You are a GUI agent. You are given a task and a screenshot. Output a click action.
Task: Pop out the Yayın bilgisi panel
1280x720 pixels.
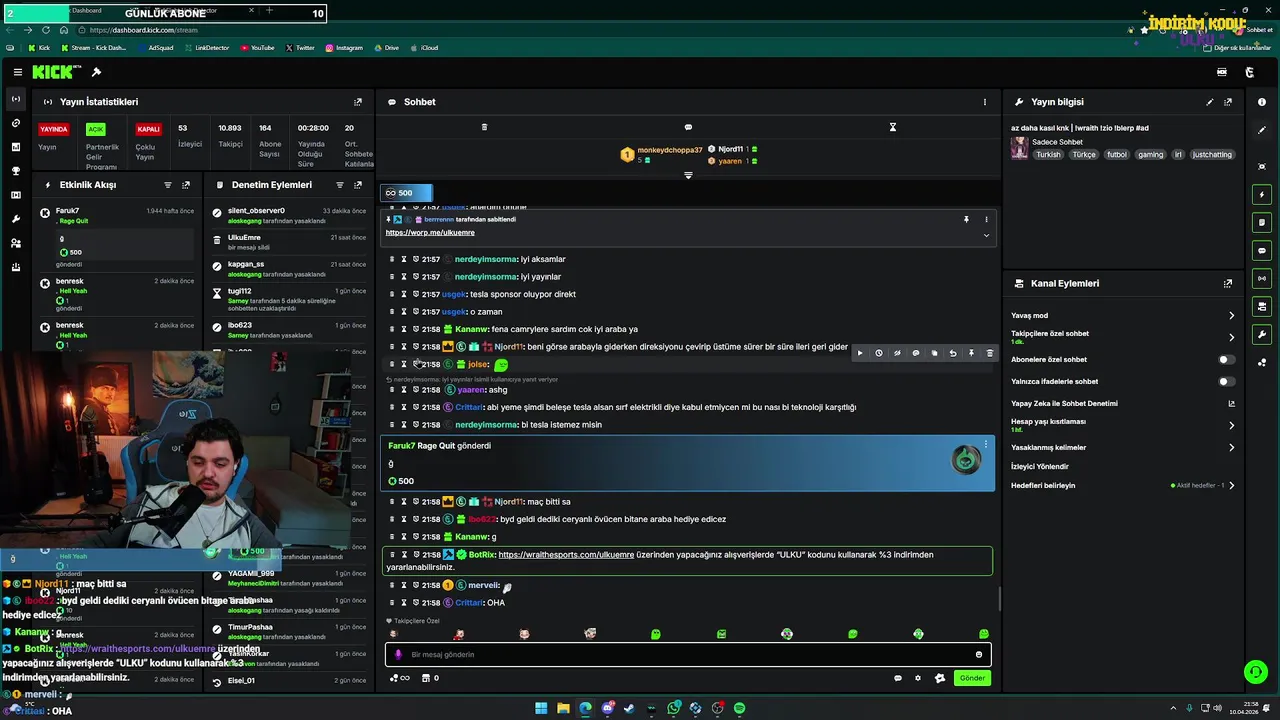click(x=1228, y=102)
